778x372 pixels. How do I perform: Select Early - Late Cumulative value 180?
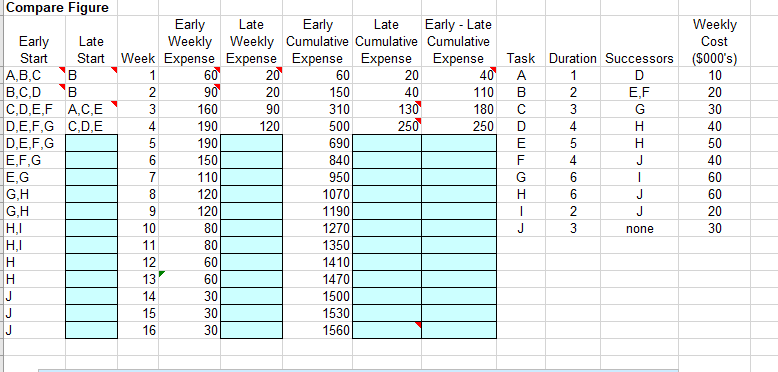tap(459, 109)
